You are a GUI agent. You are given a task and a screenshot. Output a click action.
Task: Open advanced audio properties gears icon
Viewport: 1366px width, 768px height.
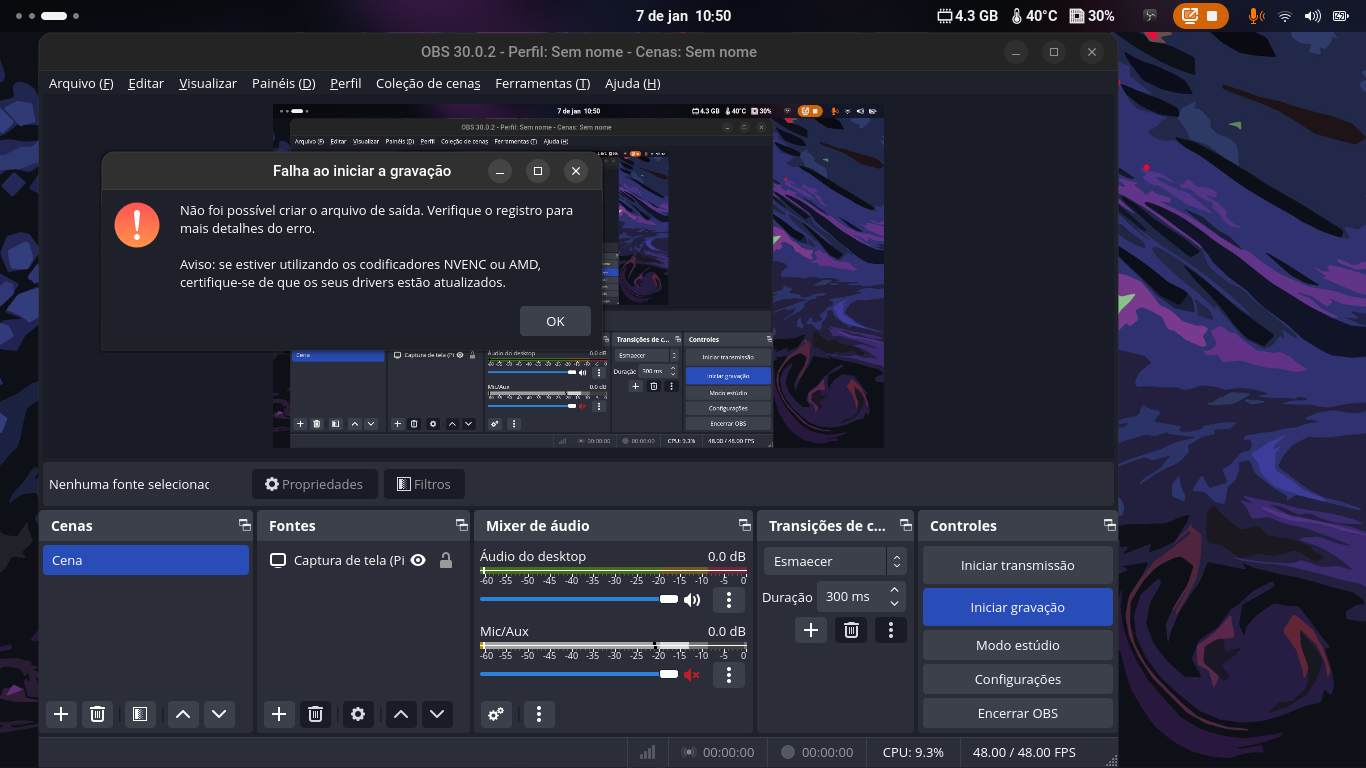497,714
